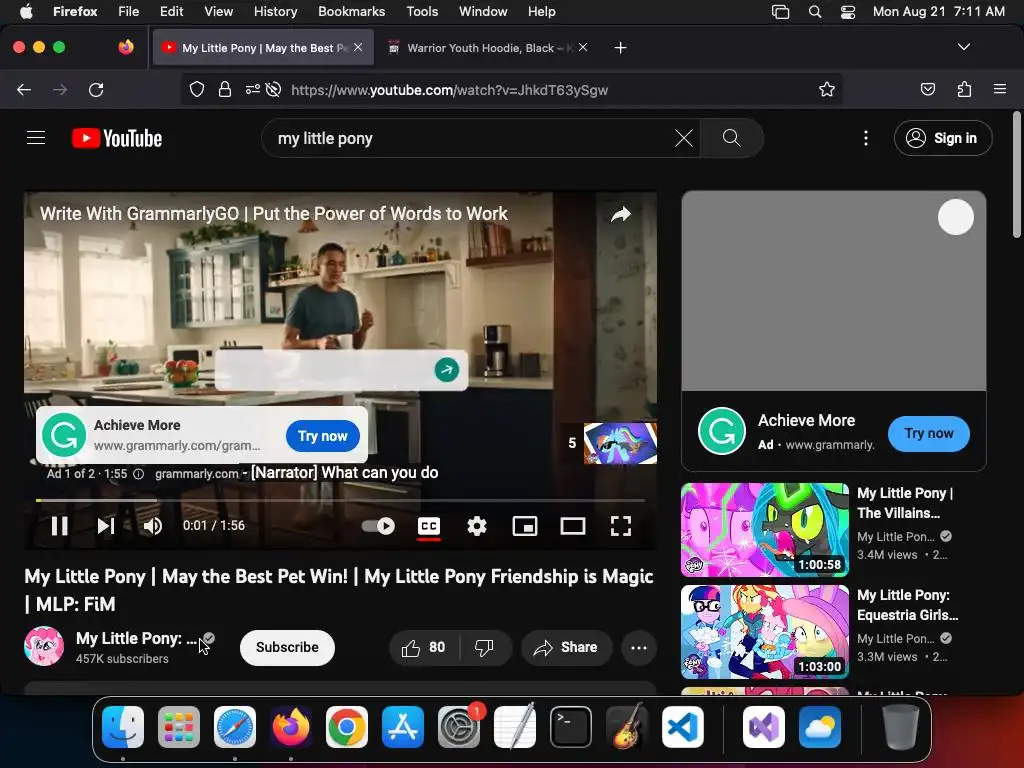Dislike the video thumbs down
Screen dimensions: 1024x768
coord(485,648)
